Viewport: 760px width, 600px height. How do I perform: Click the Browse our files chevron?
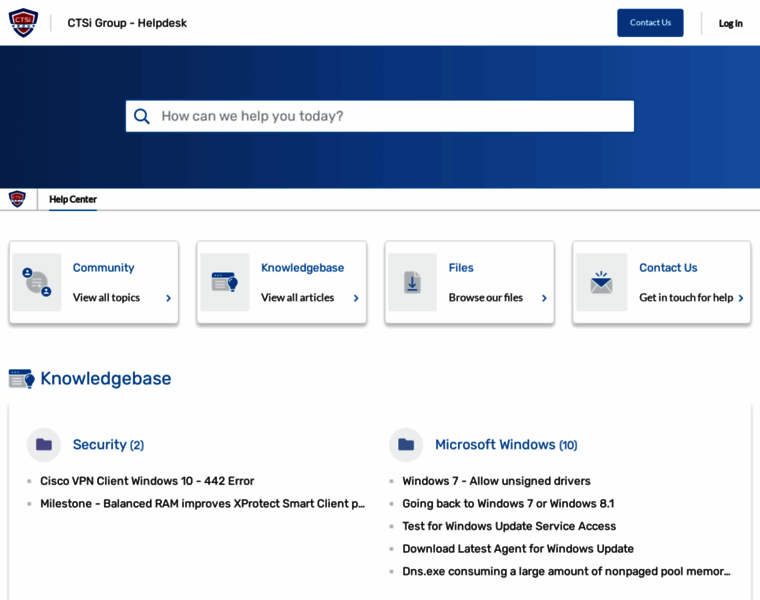[544, 298]
